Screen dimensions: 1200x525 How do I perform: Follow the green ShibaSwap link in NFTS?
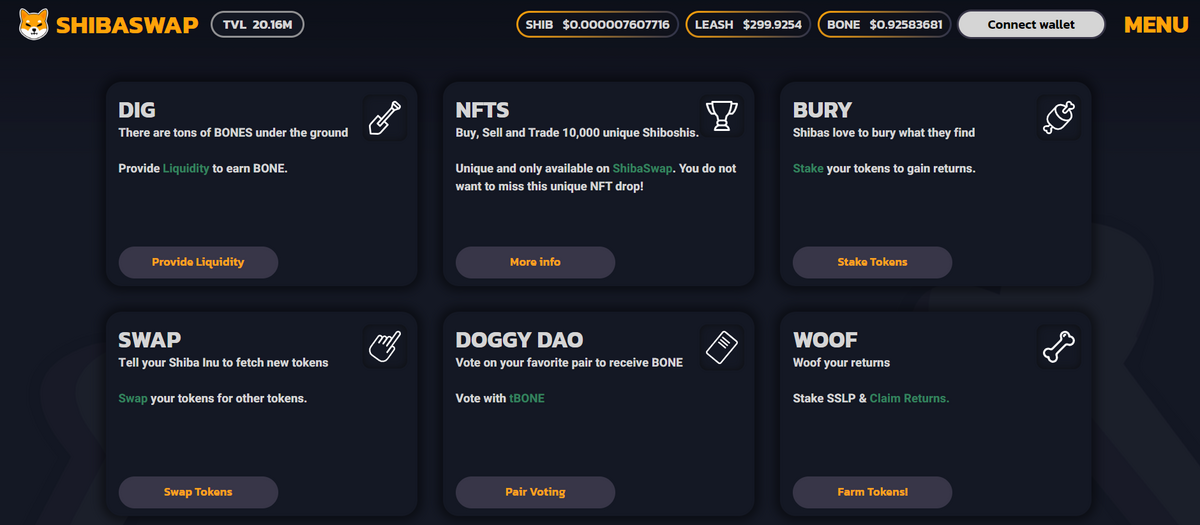coord(642,169)
